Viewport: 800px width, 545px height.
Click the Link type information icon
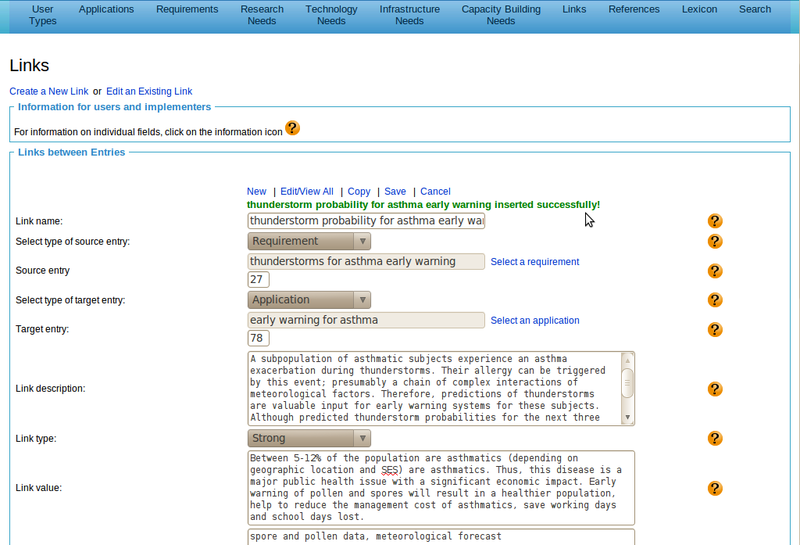pos(715,438)
